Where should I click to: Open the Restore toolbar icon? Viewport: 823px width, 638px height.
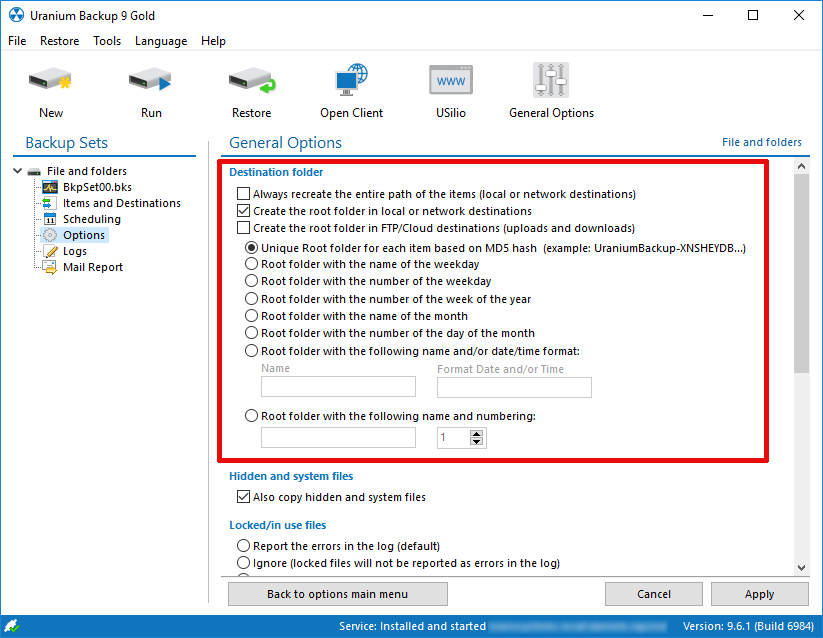(x=251, y=81)
